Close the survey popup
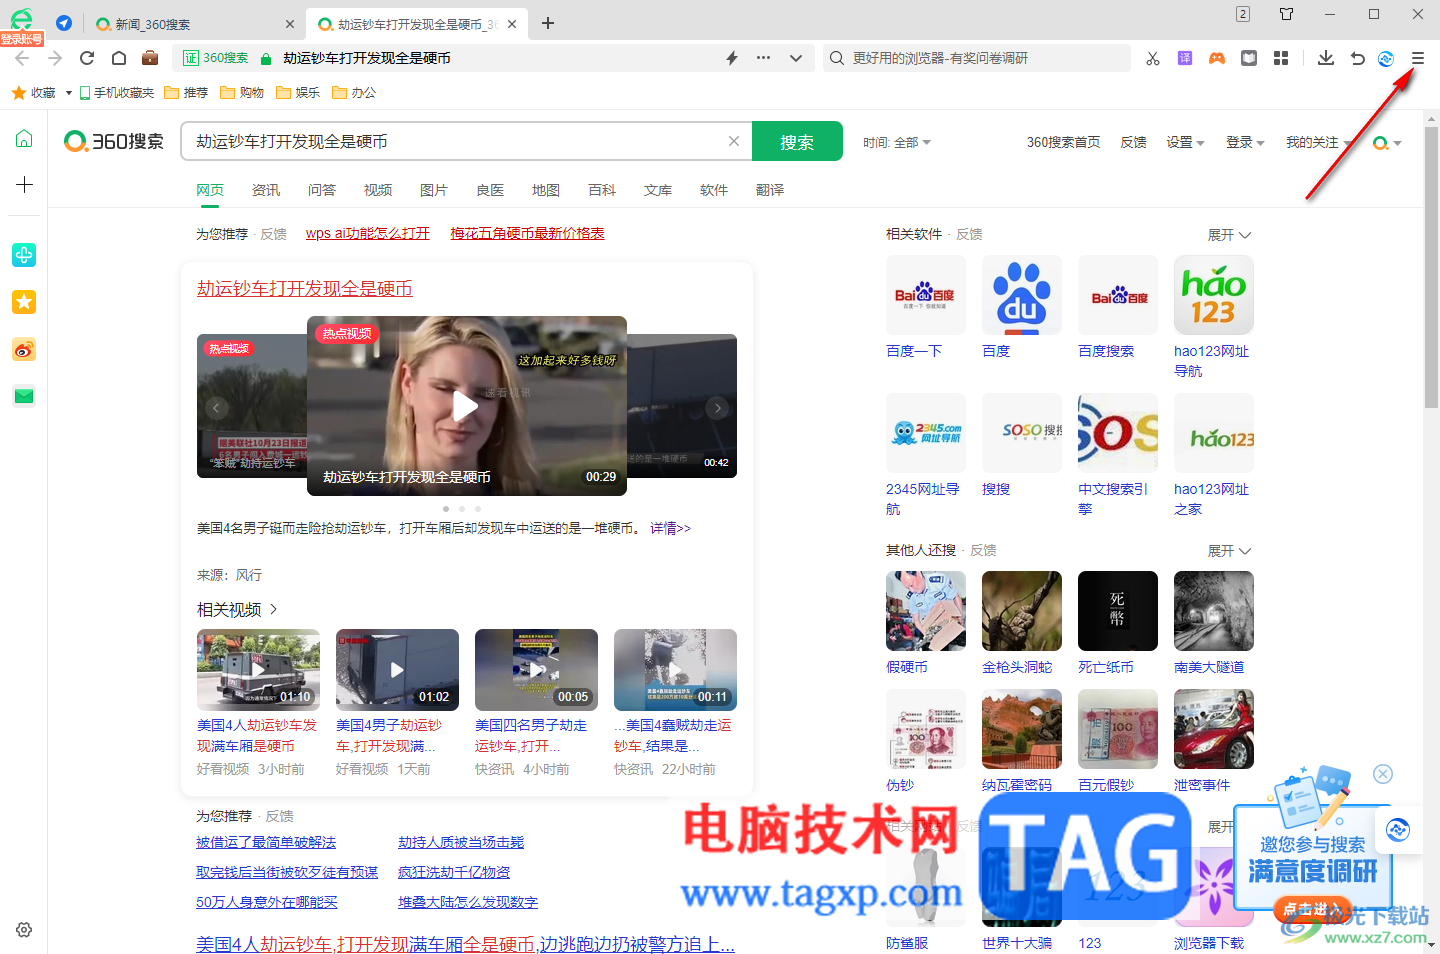This screenshot has height=954, width=1440. pos(1383,774)
